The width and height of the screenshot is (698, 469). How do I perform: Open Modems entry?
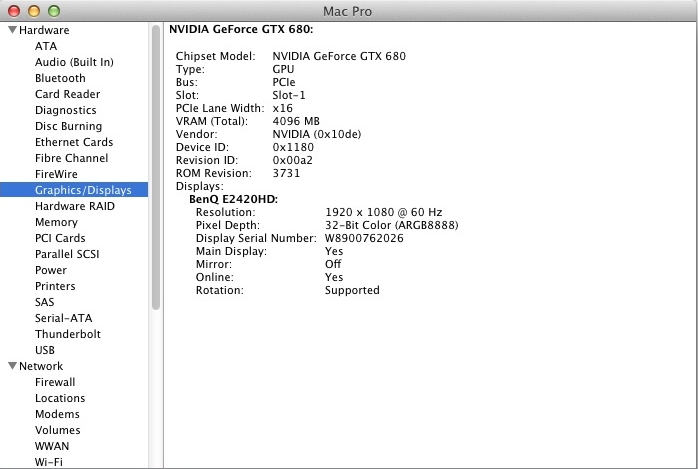(57, 415)
